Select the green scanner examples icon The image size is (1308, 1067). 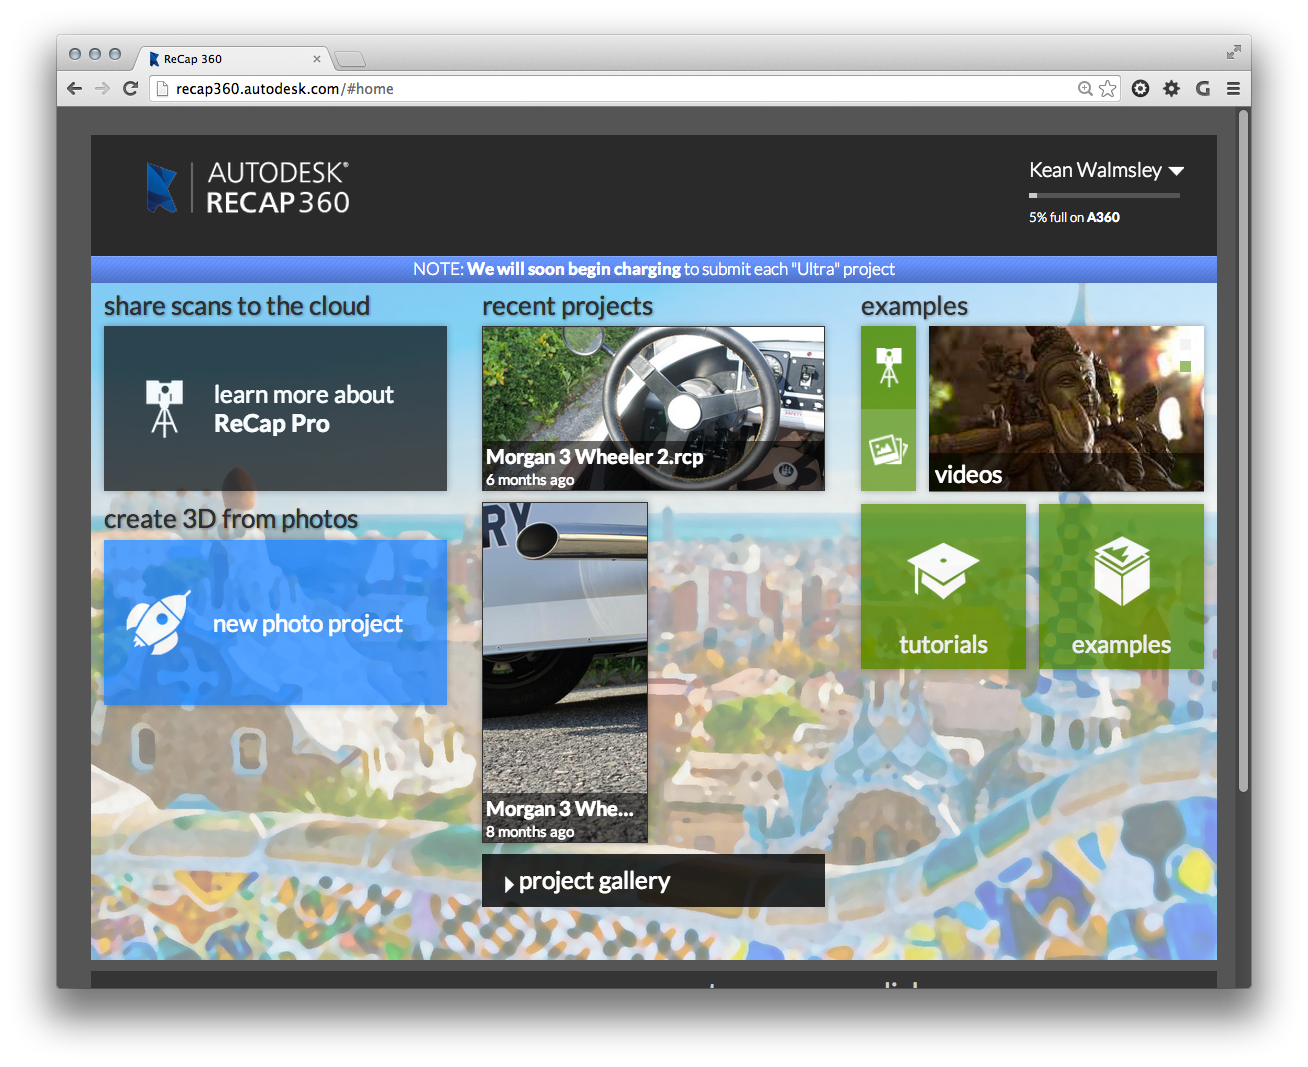coord(888,367)
